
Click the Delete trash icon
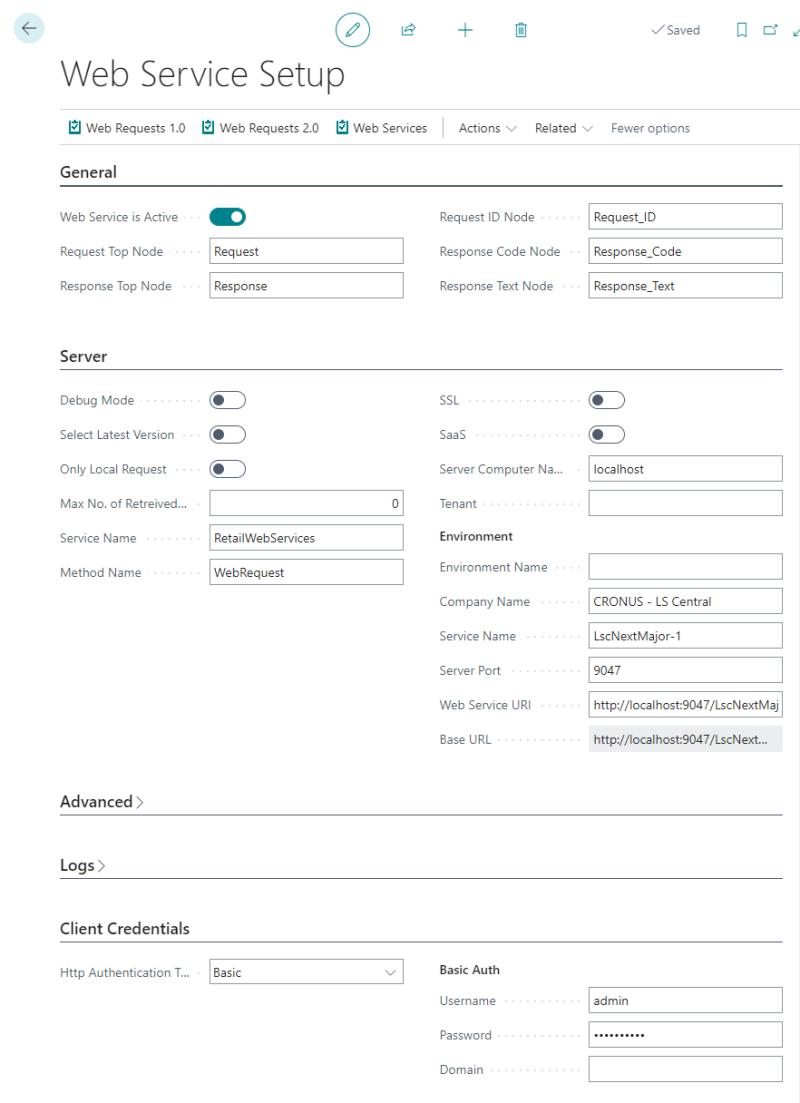pos(520,30)
